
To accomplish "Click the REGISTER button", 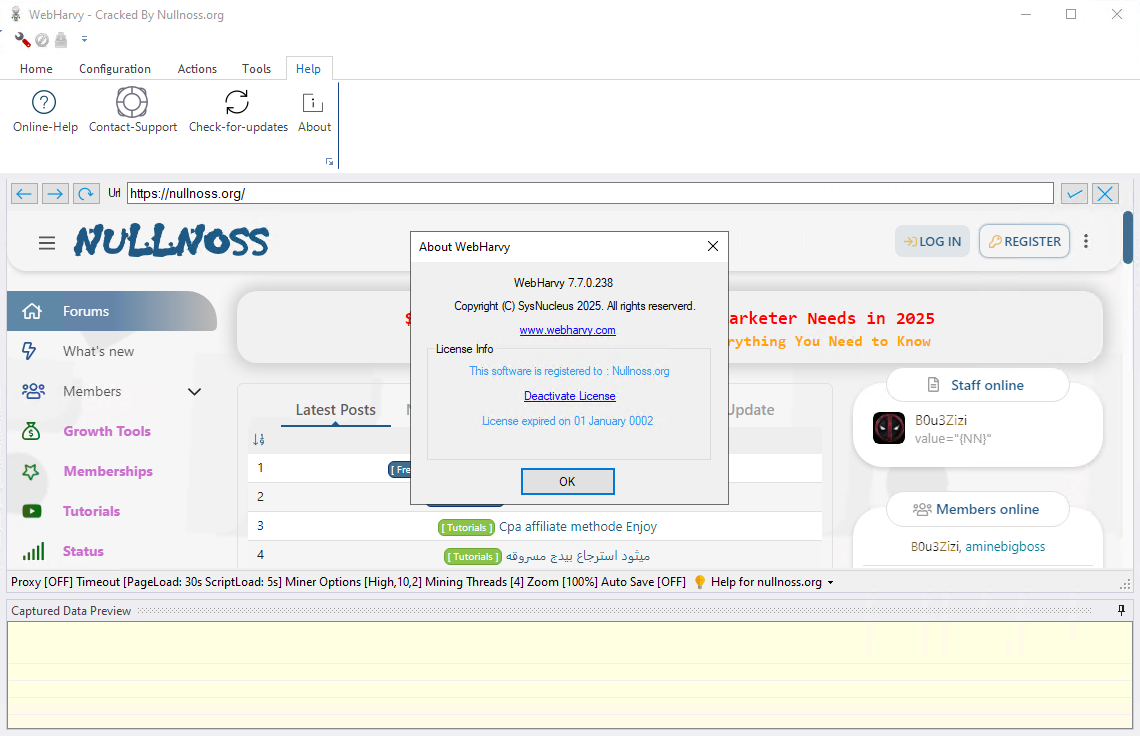I will (1024, 241).
